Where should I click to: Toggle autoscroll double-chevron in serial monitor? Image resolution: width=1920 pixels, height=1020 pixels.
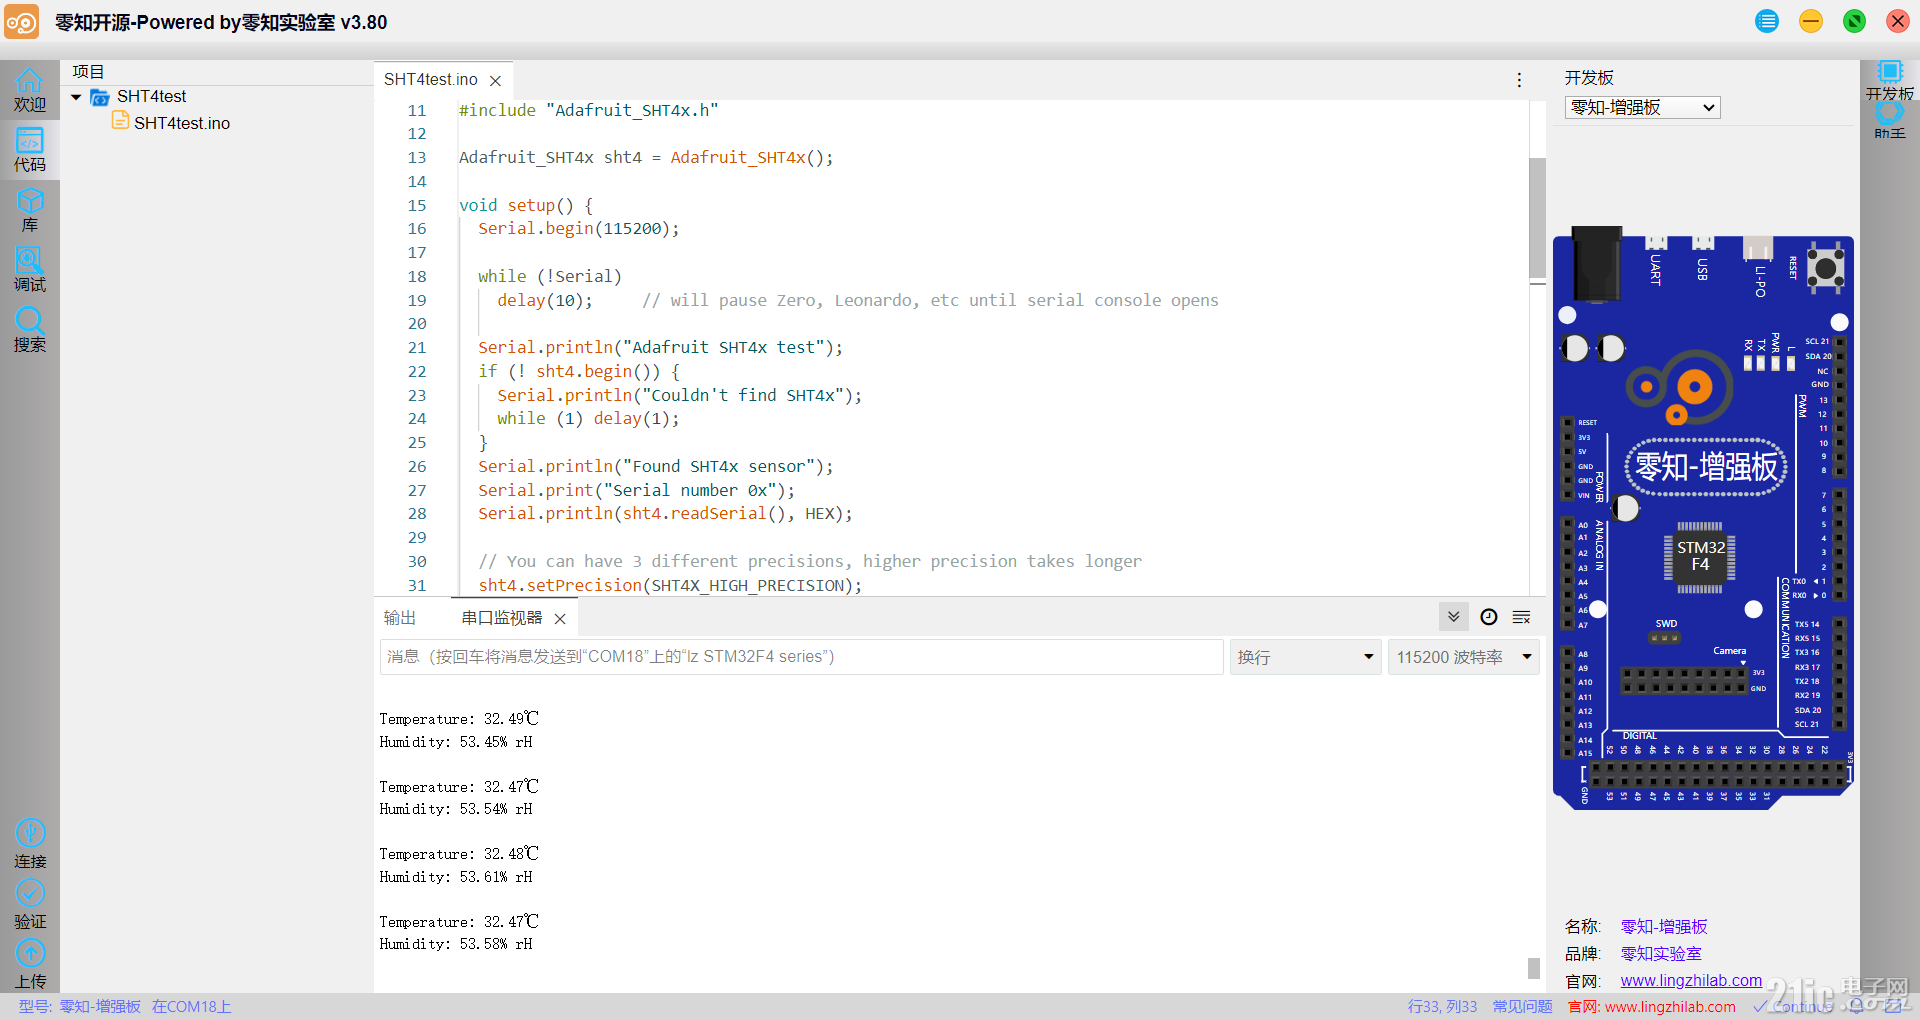coord(1454,617)
